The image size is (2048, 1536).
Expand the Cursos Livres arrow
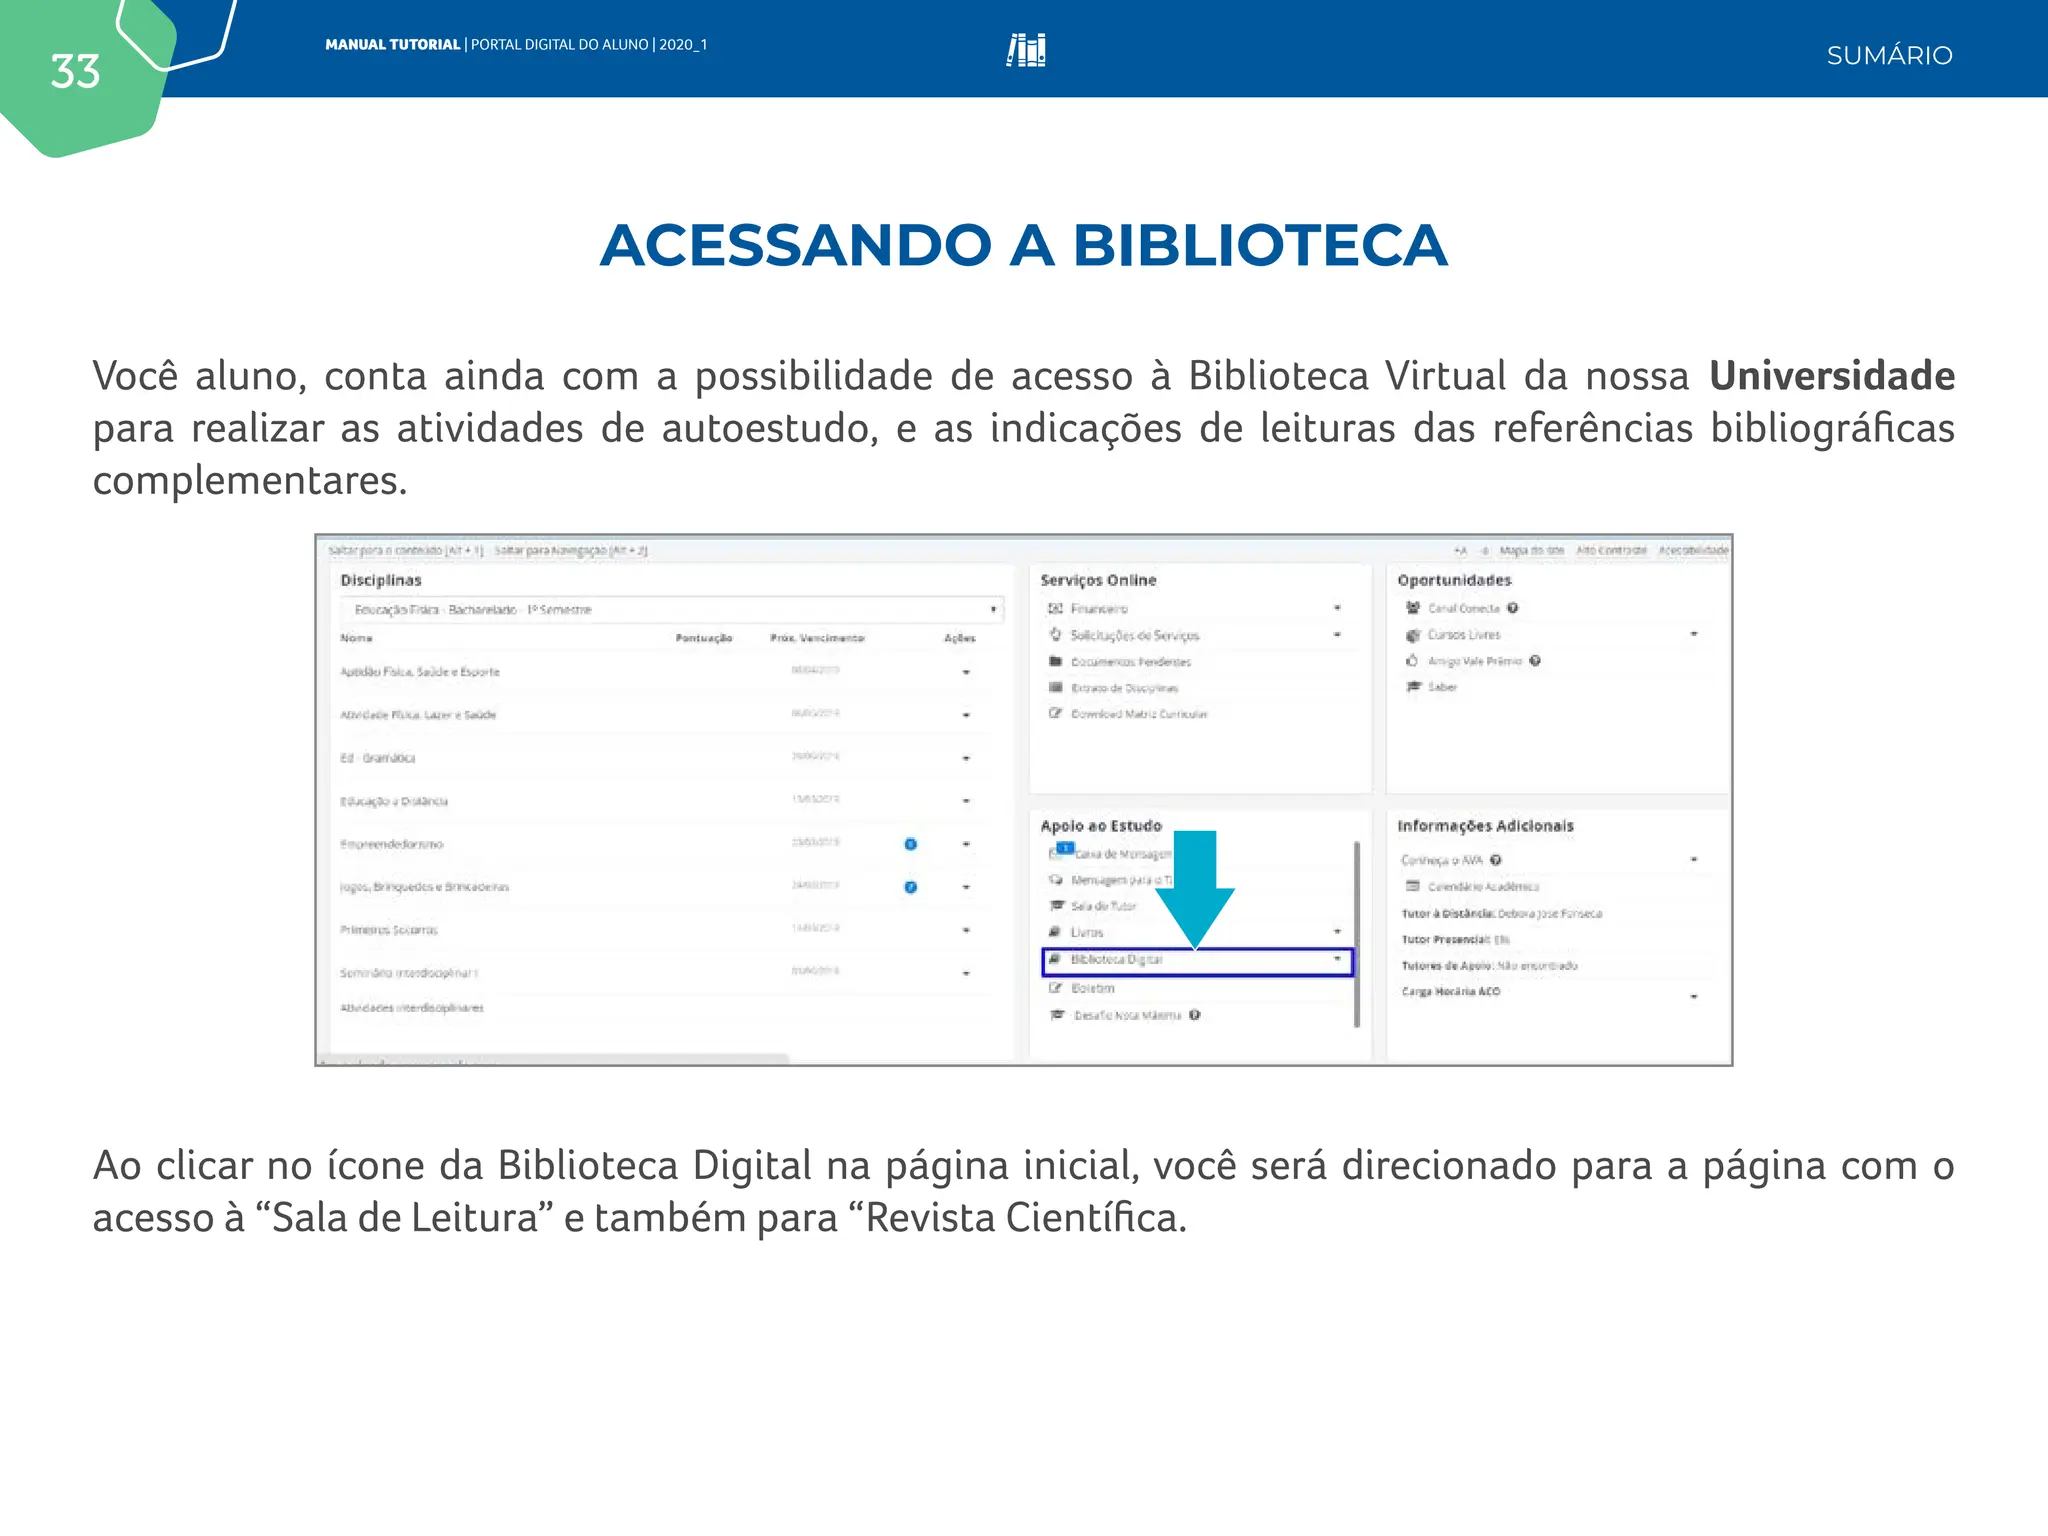(x=1694, y=634)
